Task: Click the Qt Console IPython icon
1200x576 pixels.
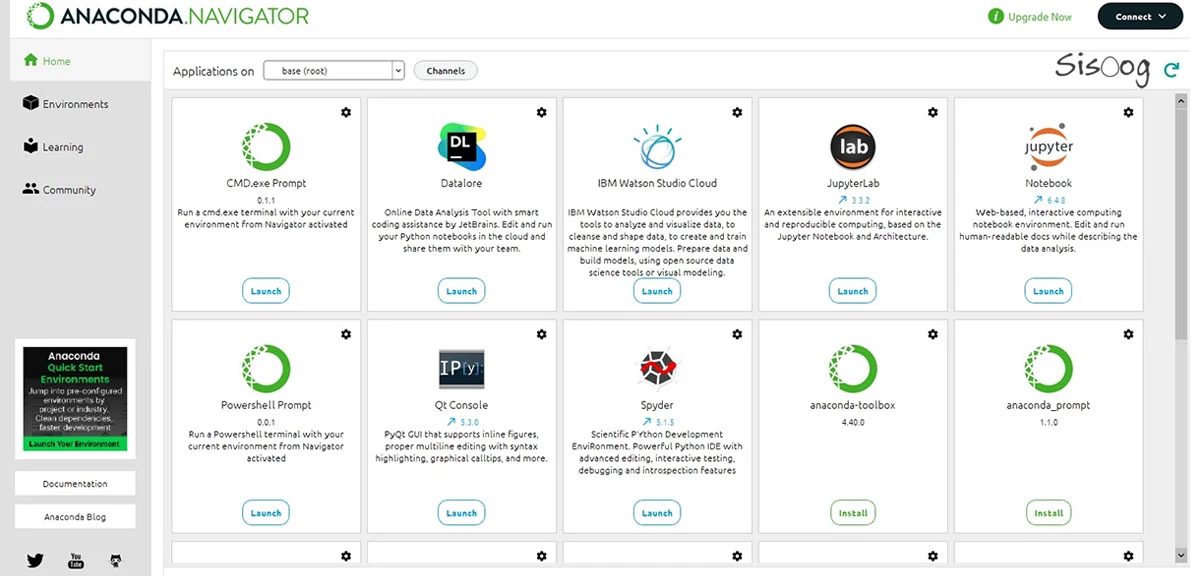Action: click(x=461, y=369)
